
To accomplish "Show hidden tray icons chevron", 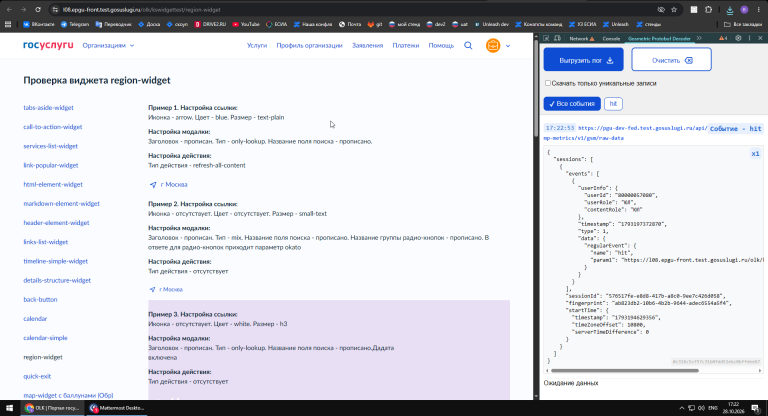I will (681, 408).
